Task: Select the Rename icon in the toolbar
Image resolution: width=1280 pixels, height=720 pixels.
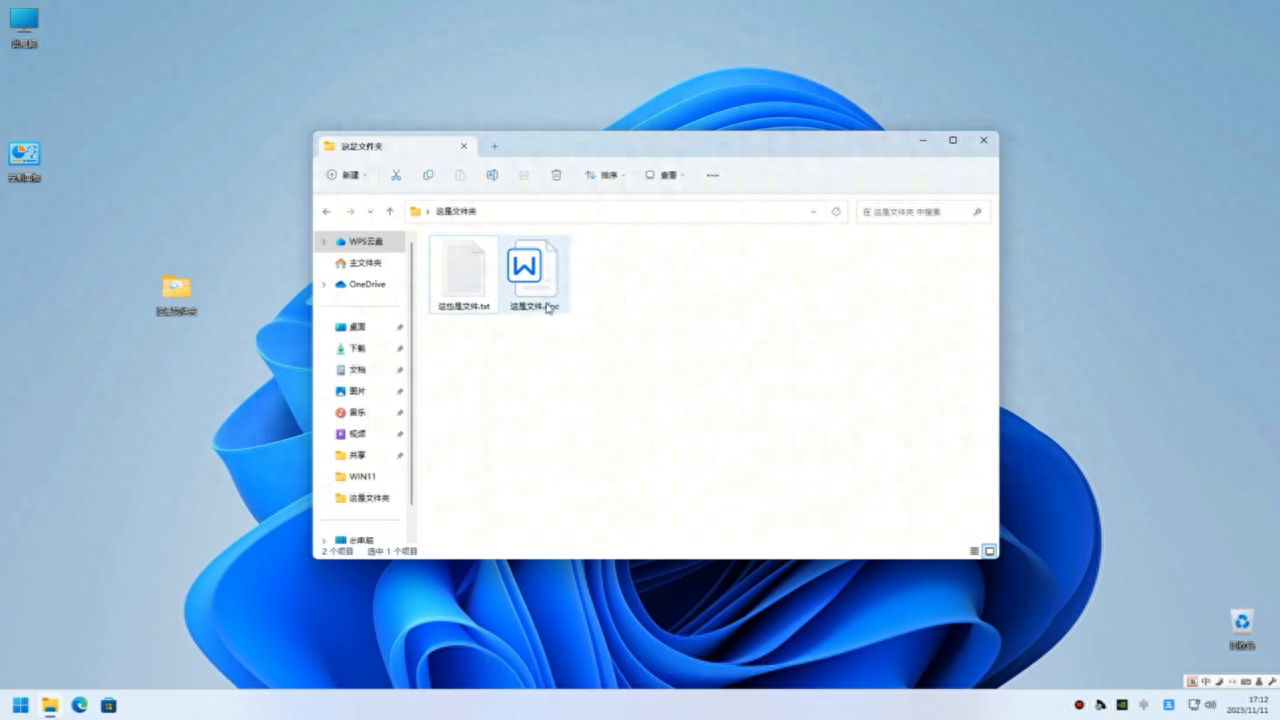Action: pyautogui.click(x=492, y=175)
